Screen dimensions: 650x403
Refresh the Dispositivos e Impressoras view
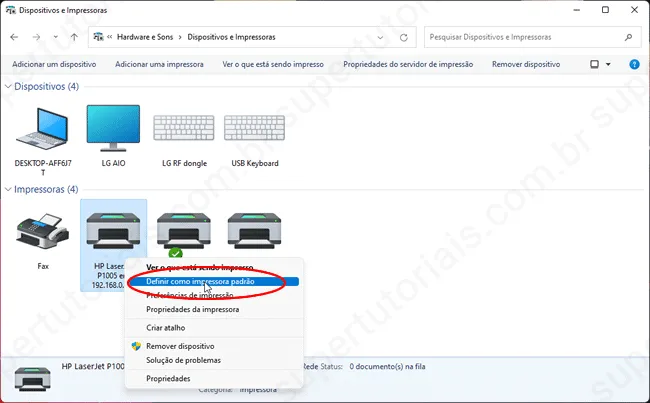(404, 37)
